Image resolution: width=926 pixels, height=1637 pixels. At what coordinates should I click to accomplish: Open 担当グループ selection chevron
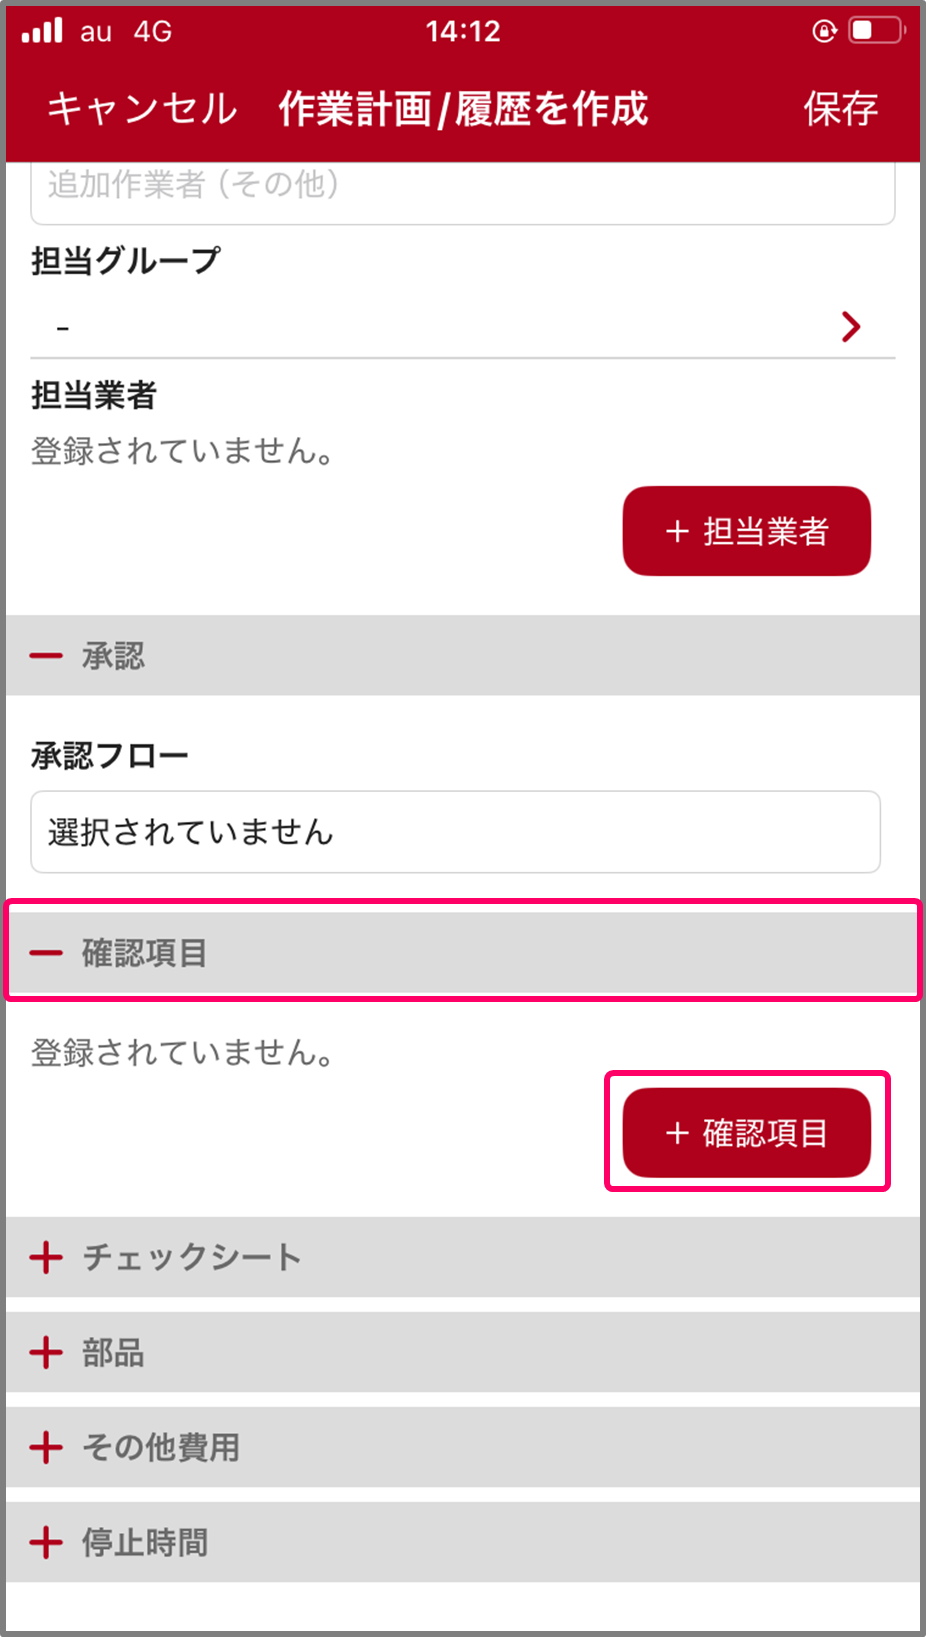click(x=851, y=327)
